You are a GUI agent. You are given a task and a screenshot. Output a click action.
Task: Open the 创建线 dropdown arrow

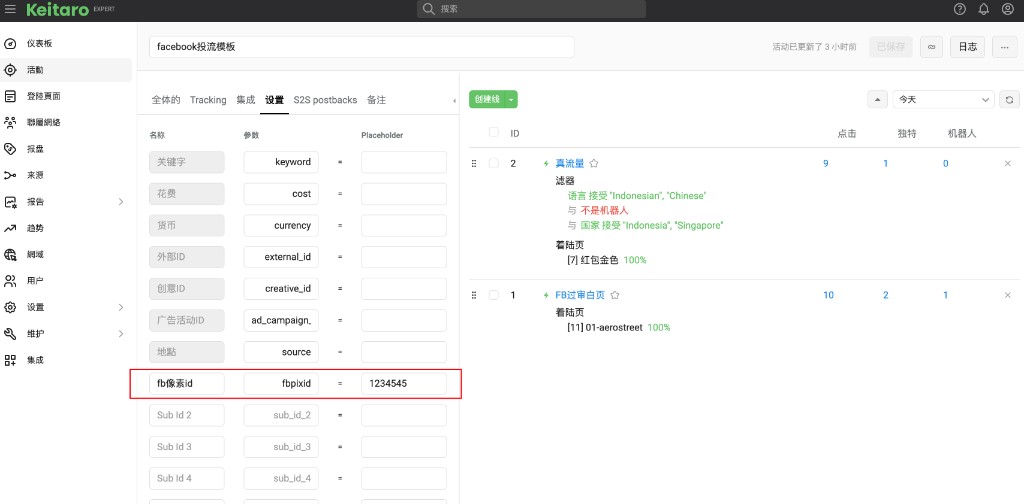coord(511,100)
